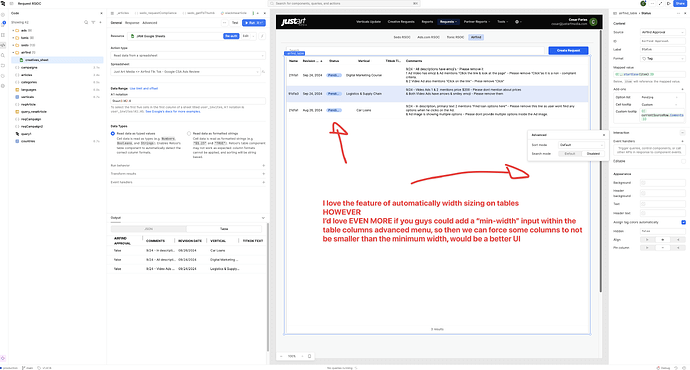690x370 pixels.
Task: Switch to the Advanced query tab
Action: 150,23
